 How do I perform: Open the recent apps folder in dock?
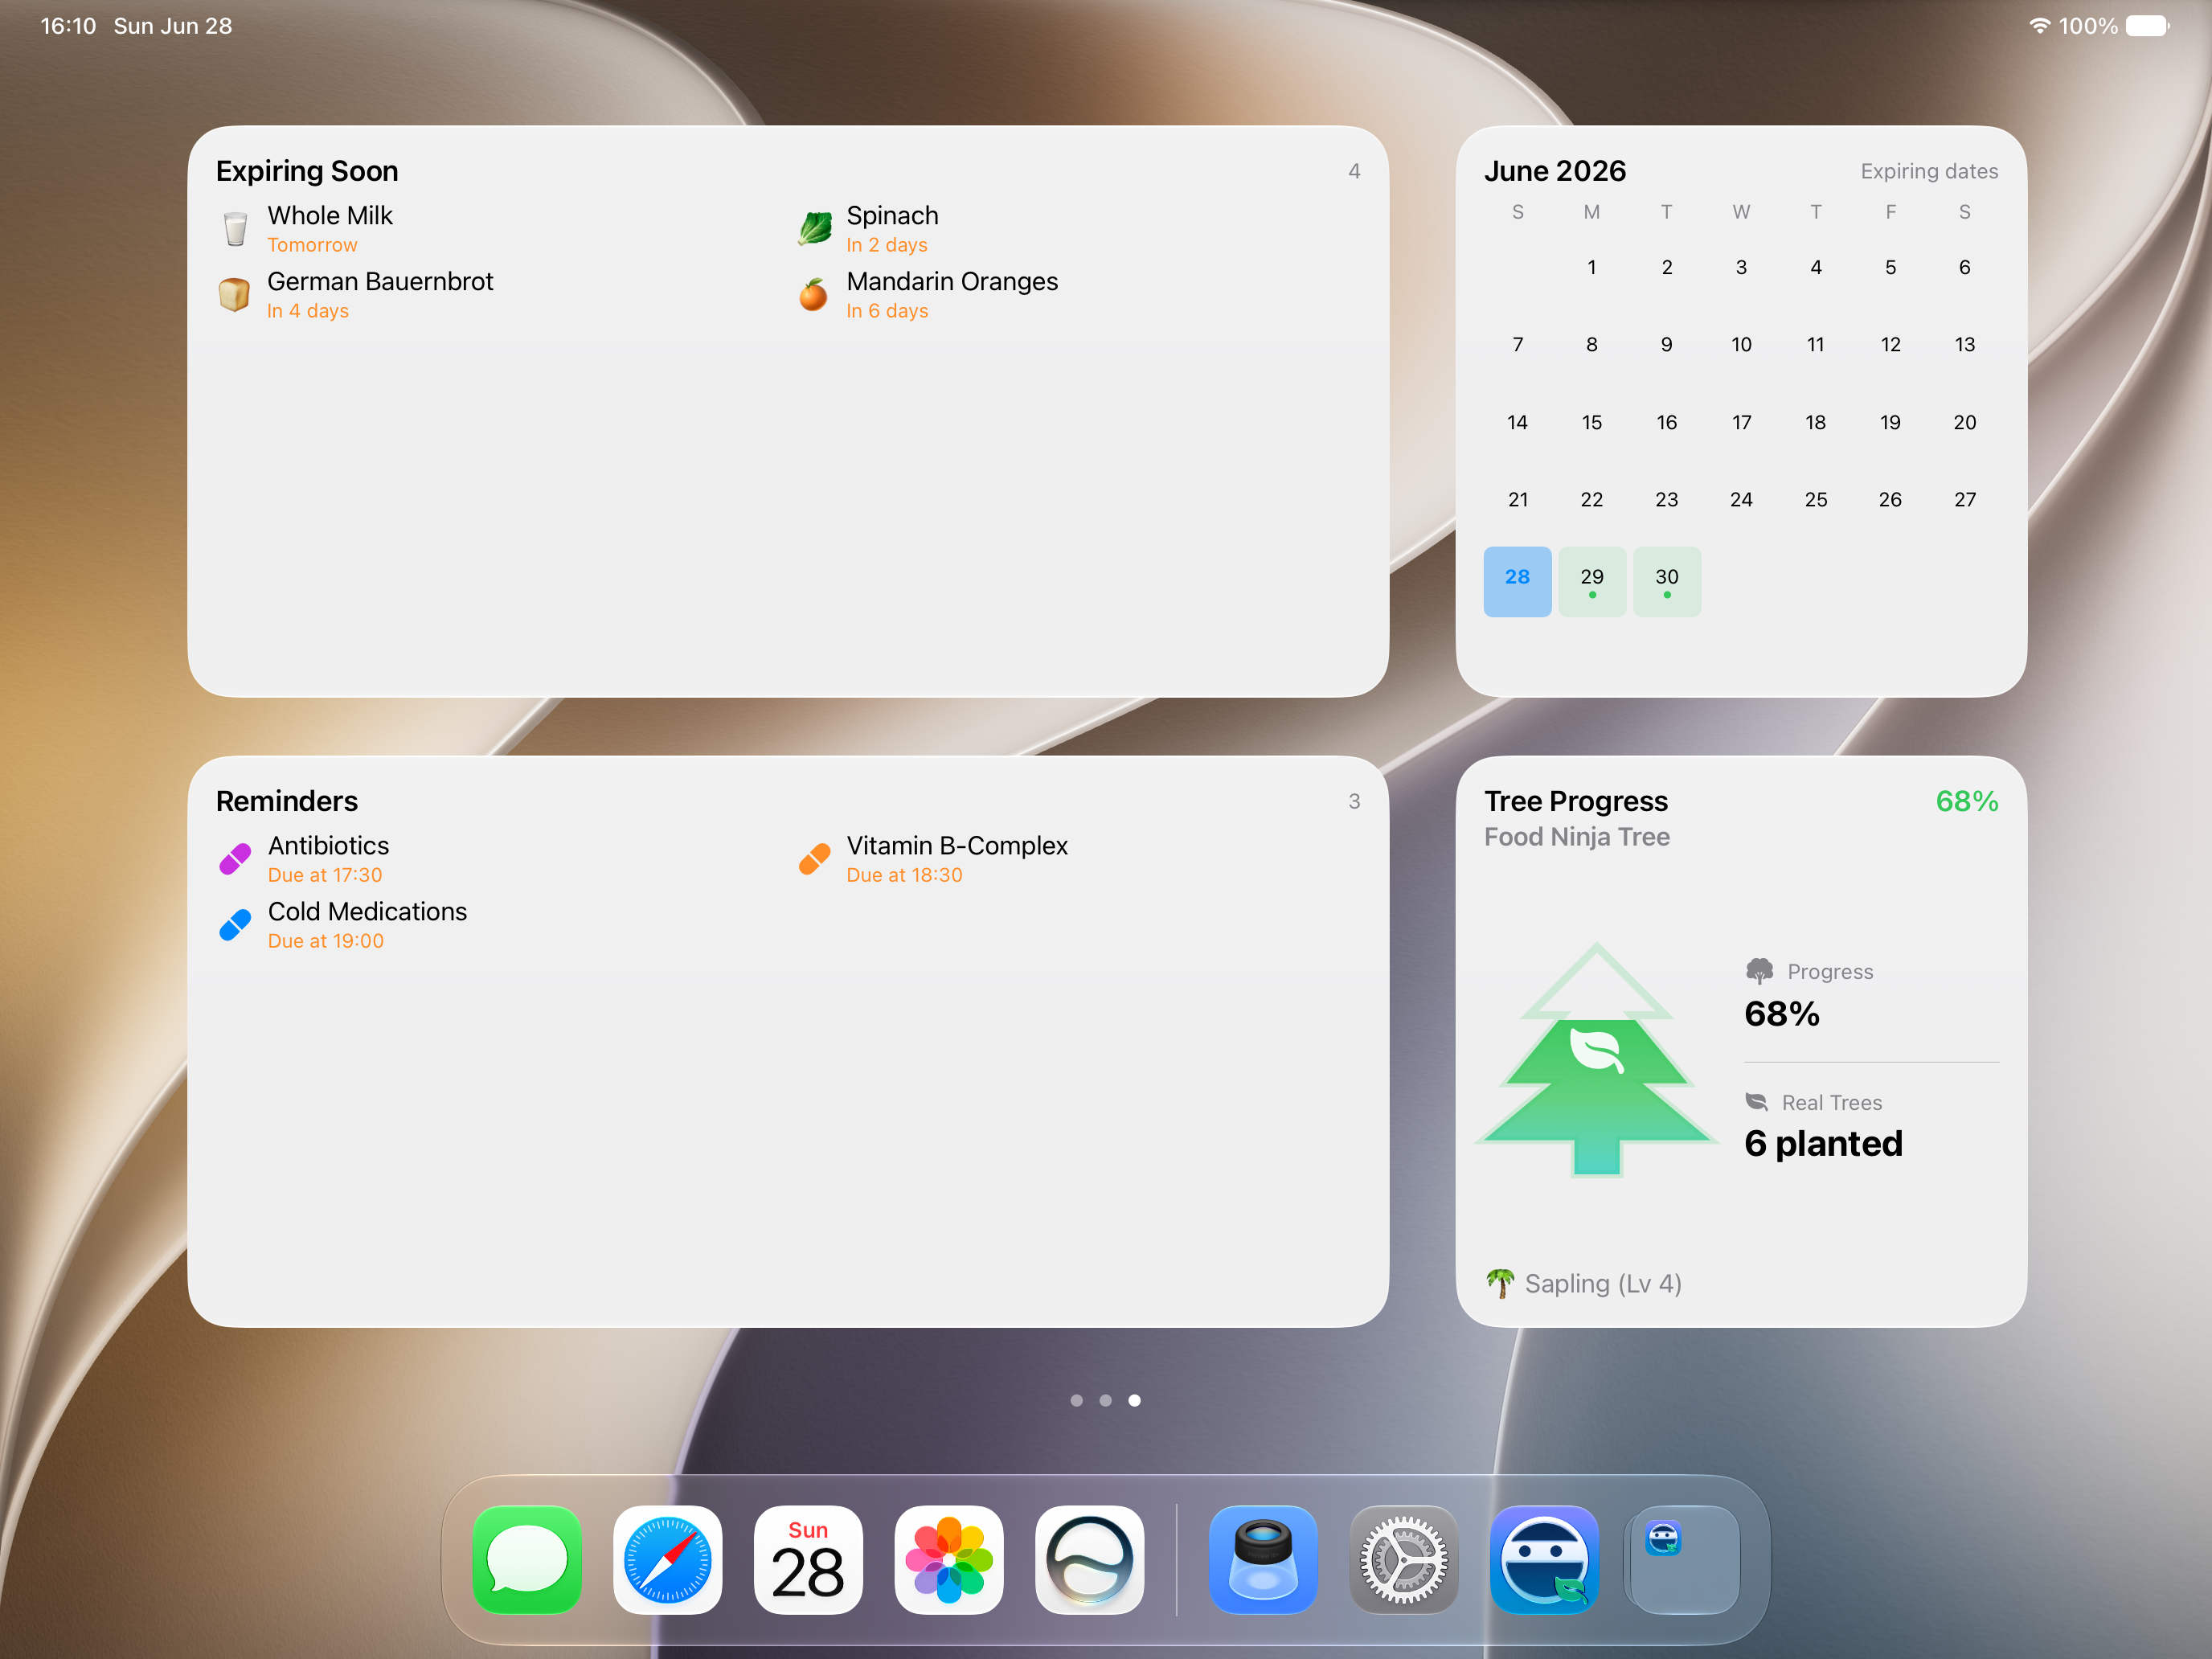click(1685, 1559)
